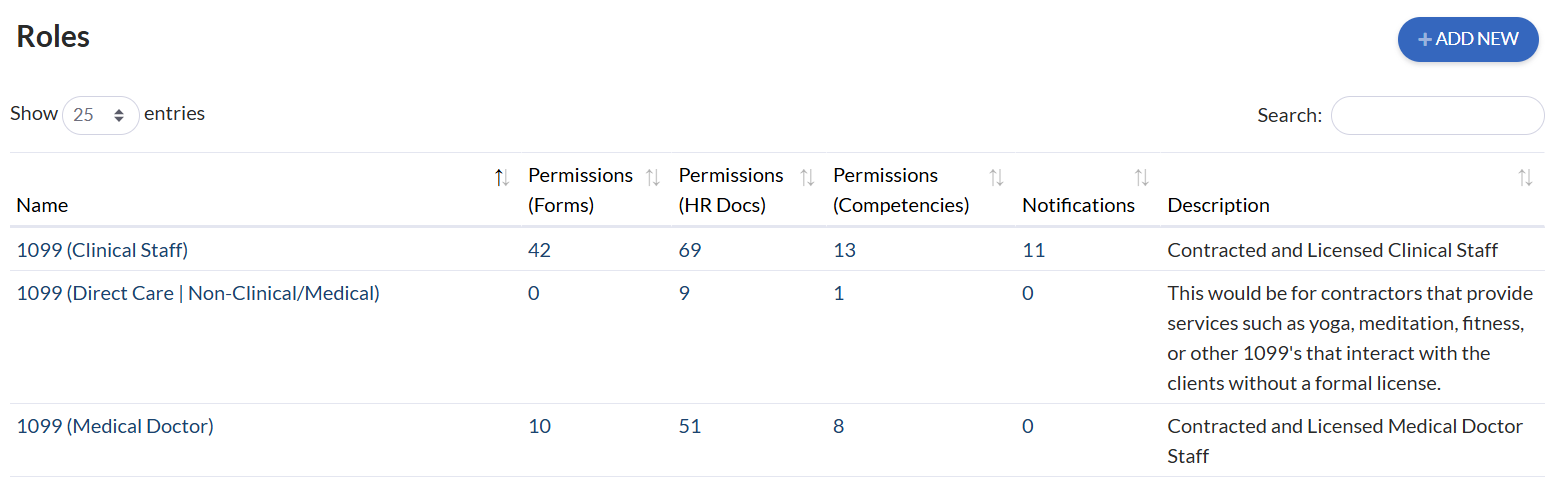Click HR Docs count 9 for Direct Care
Viewport: 1558px width, 485px height.
(x=684, y=294)
